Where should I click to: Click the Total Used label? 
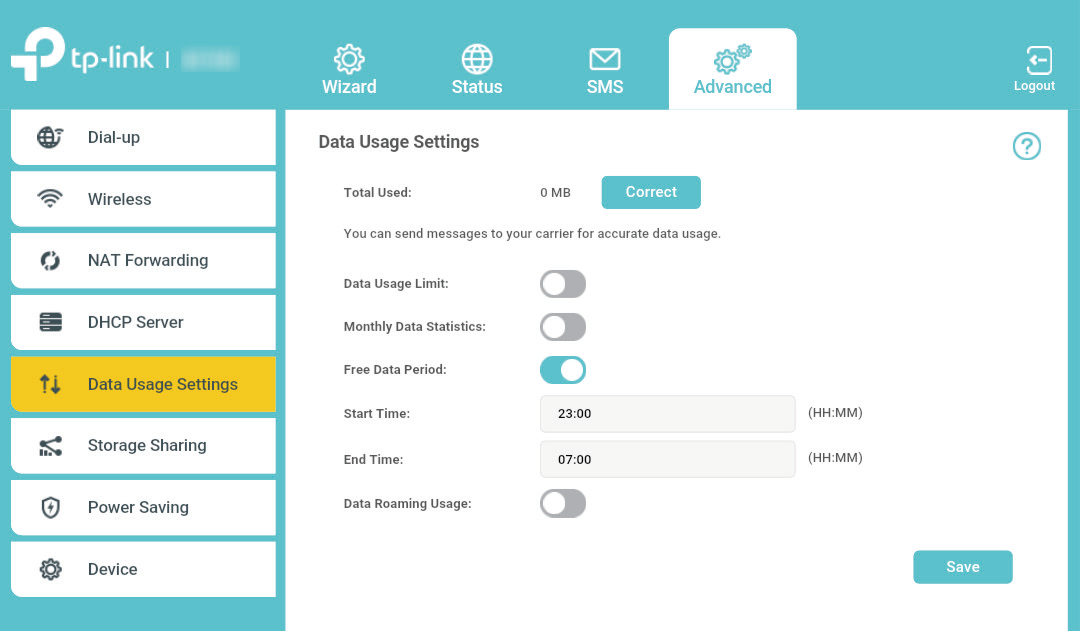(x=377, y=193)
